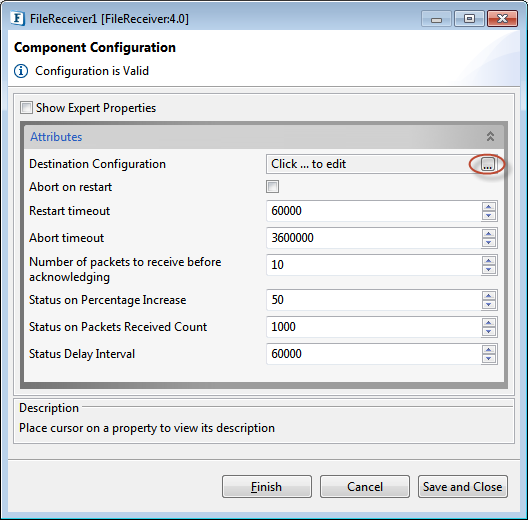Focus the Abort timeout field showing 3600000
The height and width of the screenshot is (520, 528).
point(374,238)
